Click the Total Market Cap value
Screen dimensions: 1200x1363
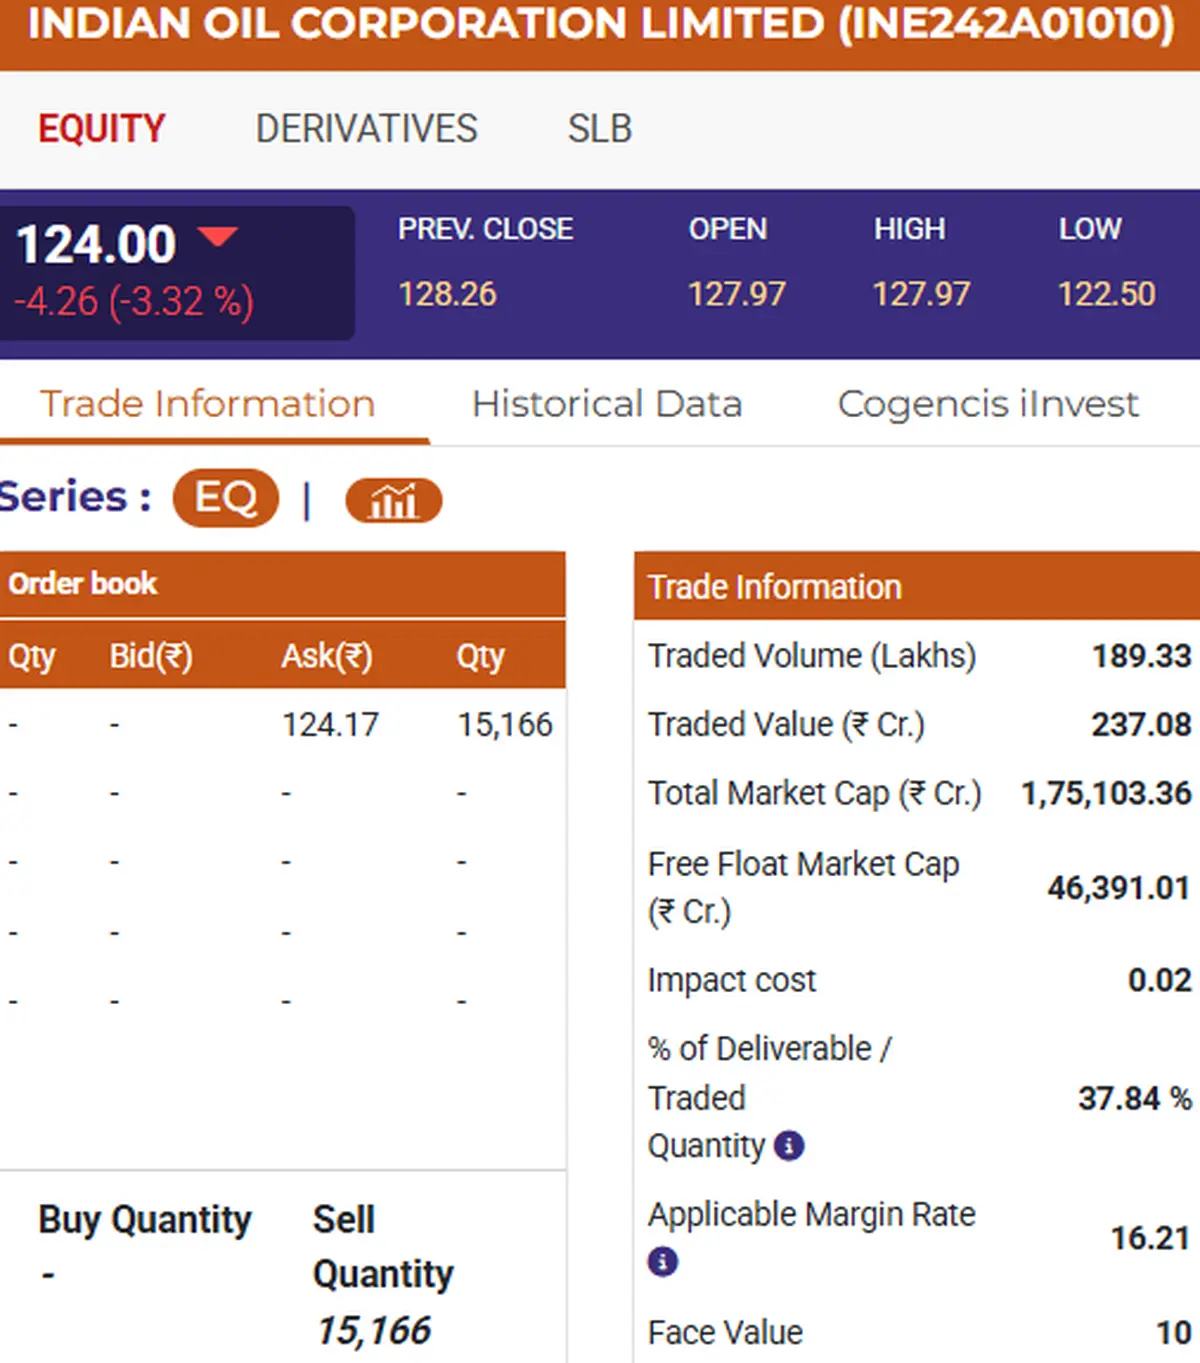(x=1105, y=793)
